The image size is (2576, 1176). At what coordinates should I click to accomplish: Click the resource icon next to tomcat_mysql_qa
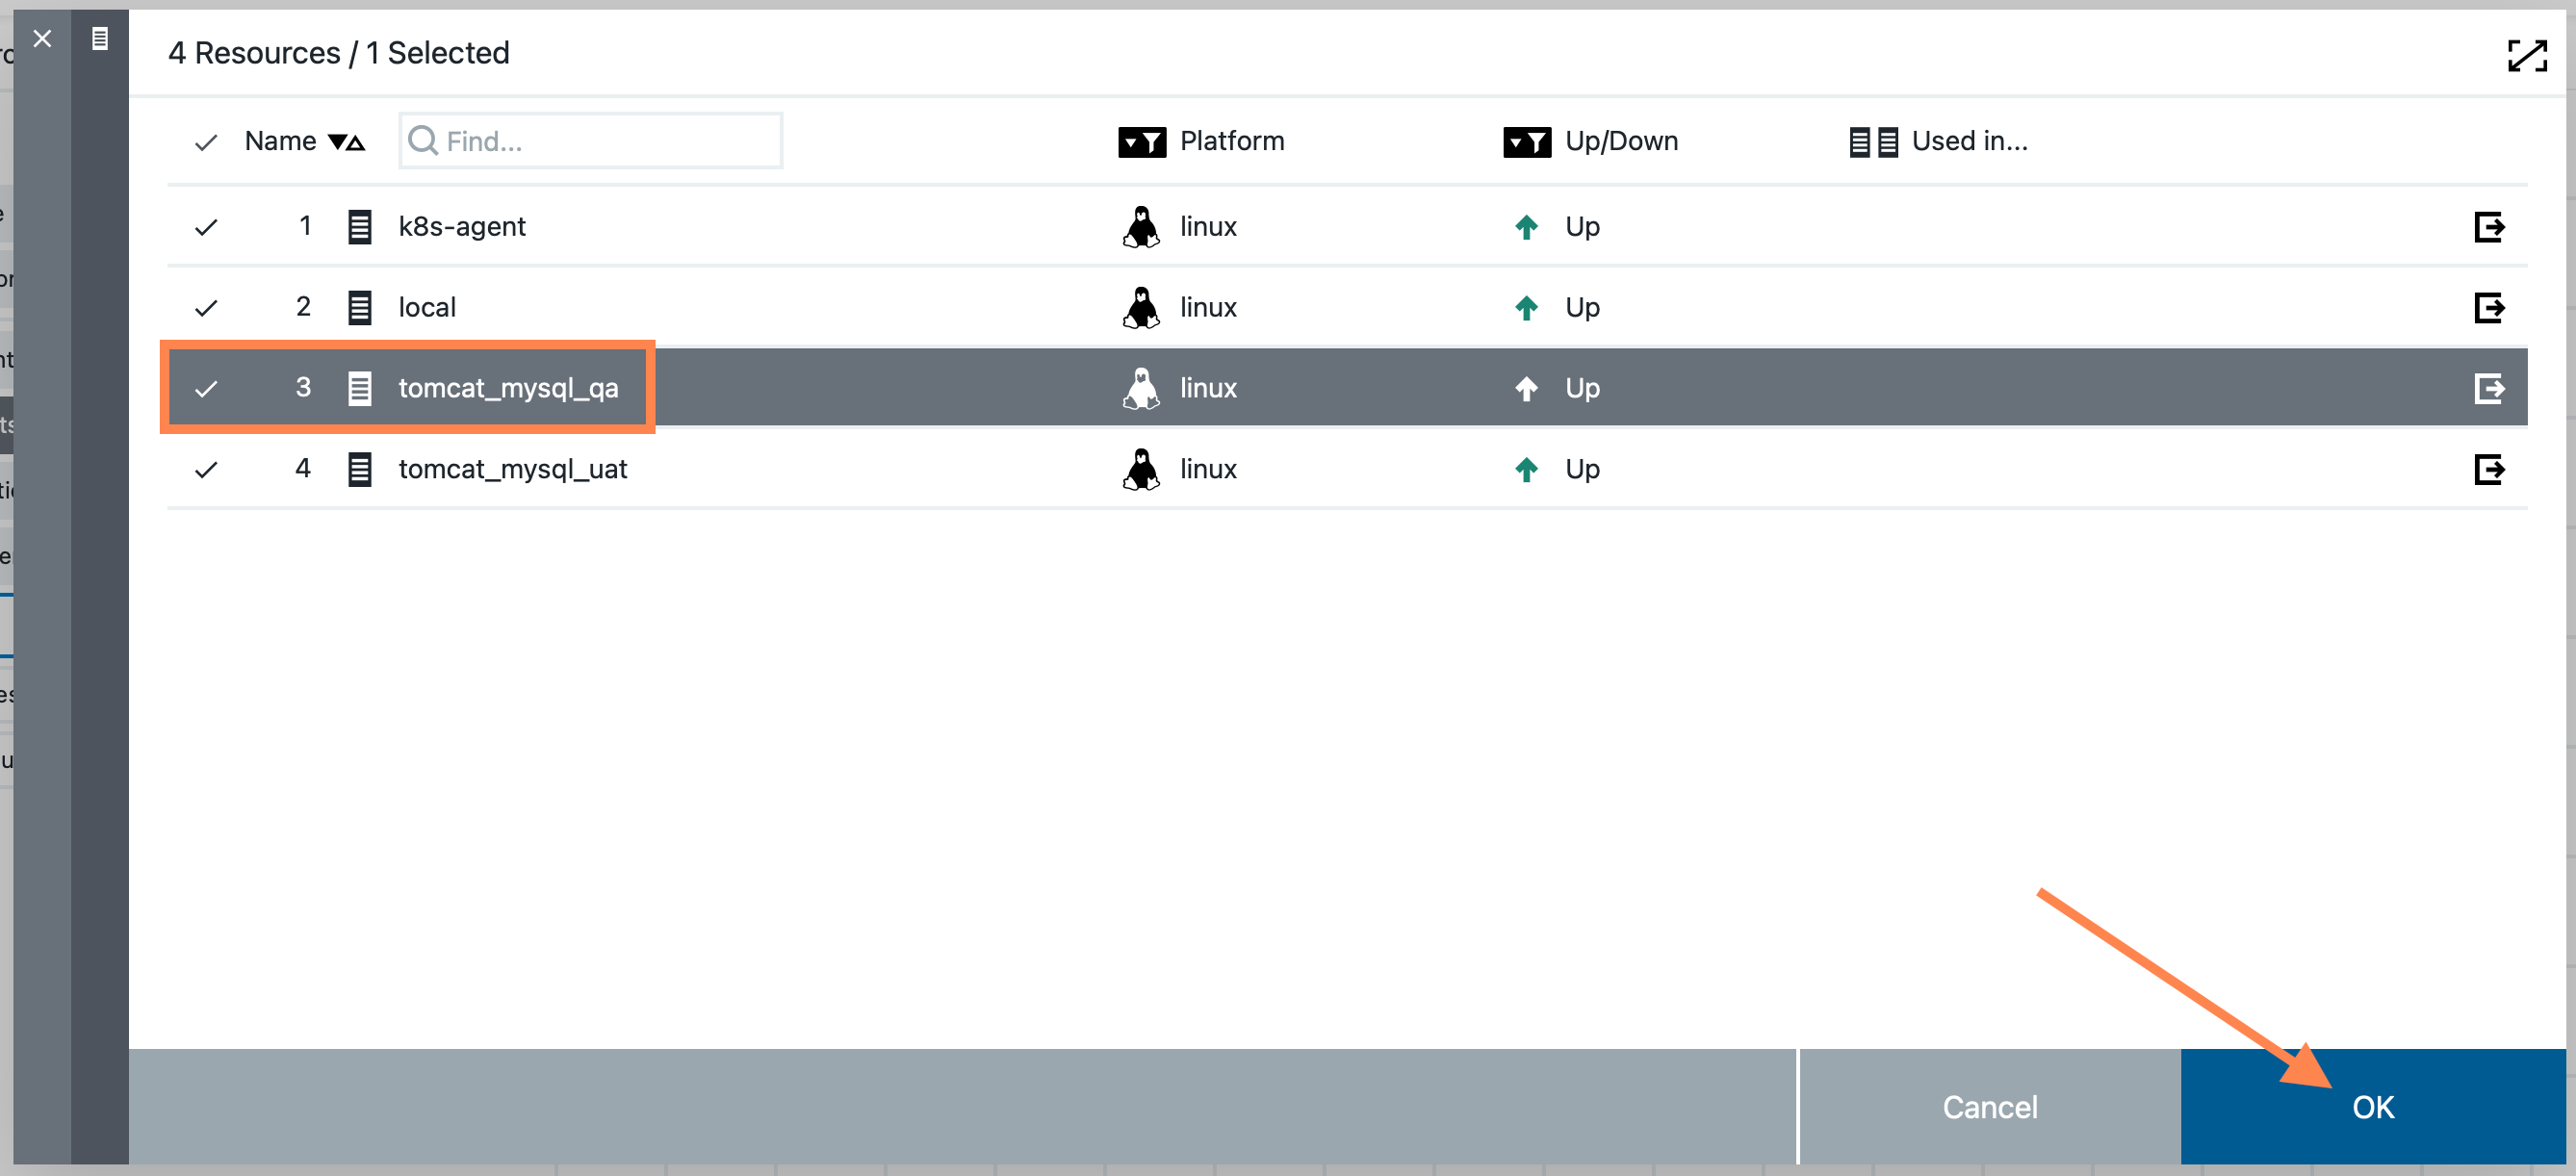[x=360, y=388]
